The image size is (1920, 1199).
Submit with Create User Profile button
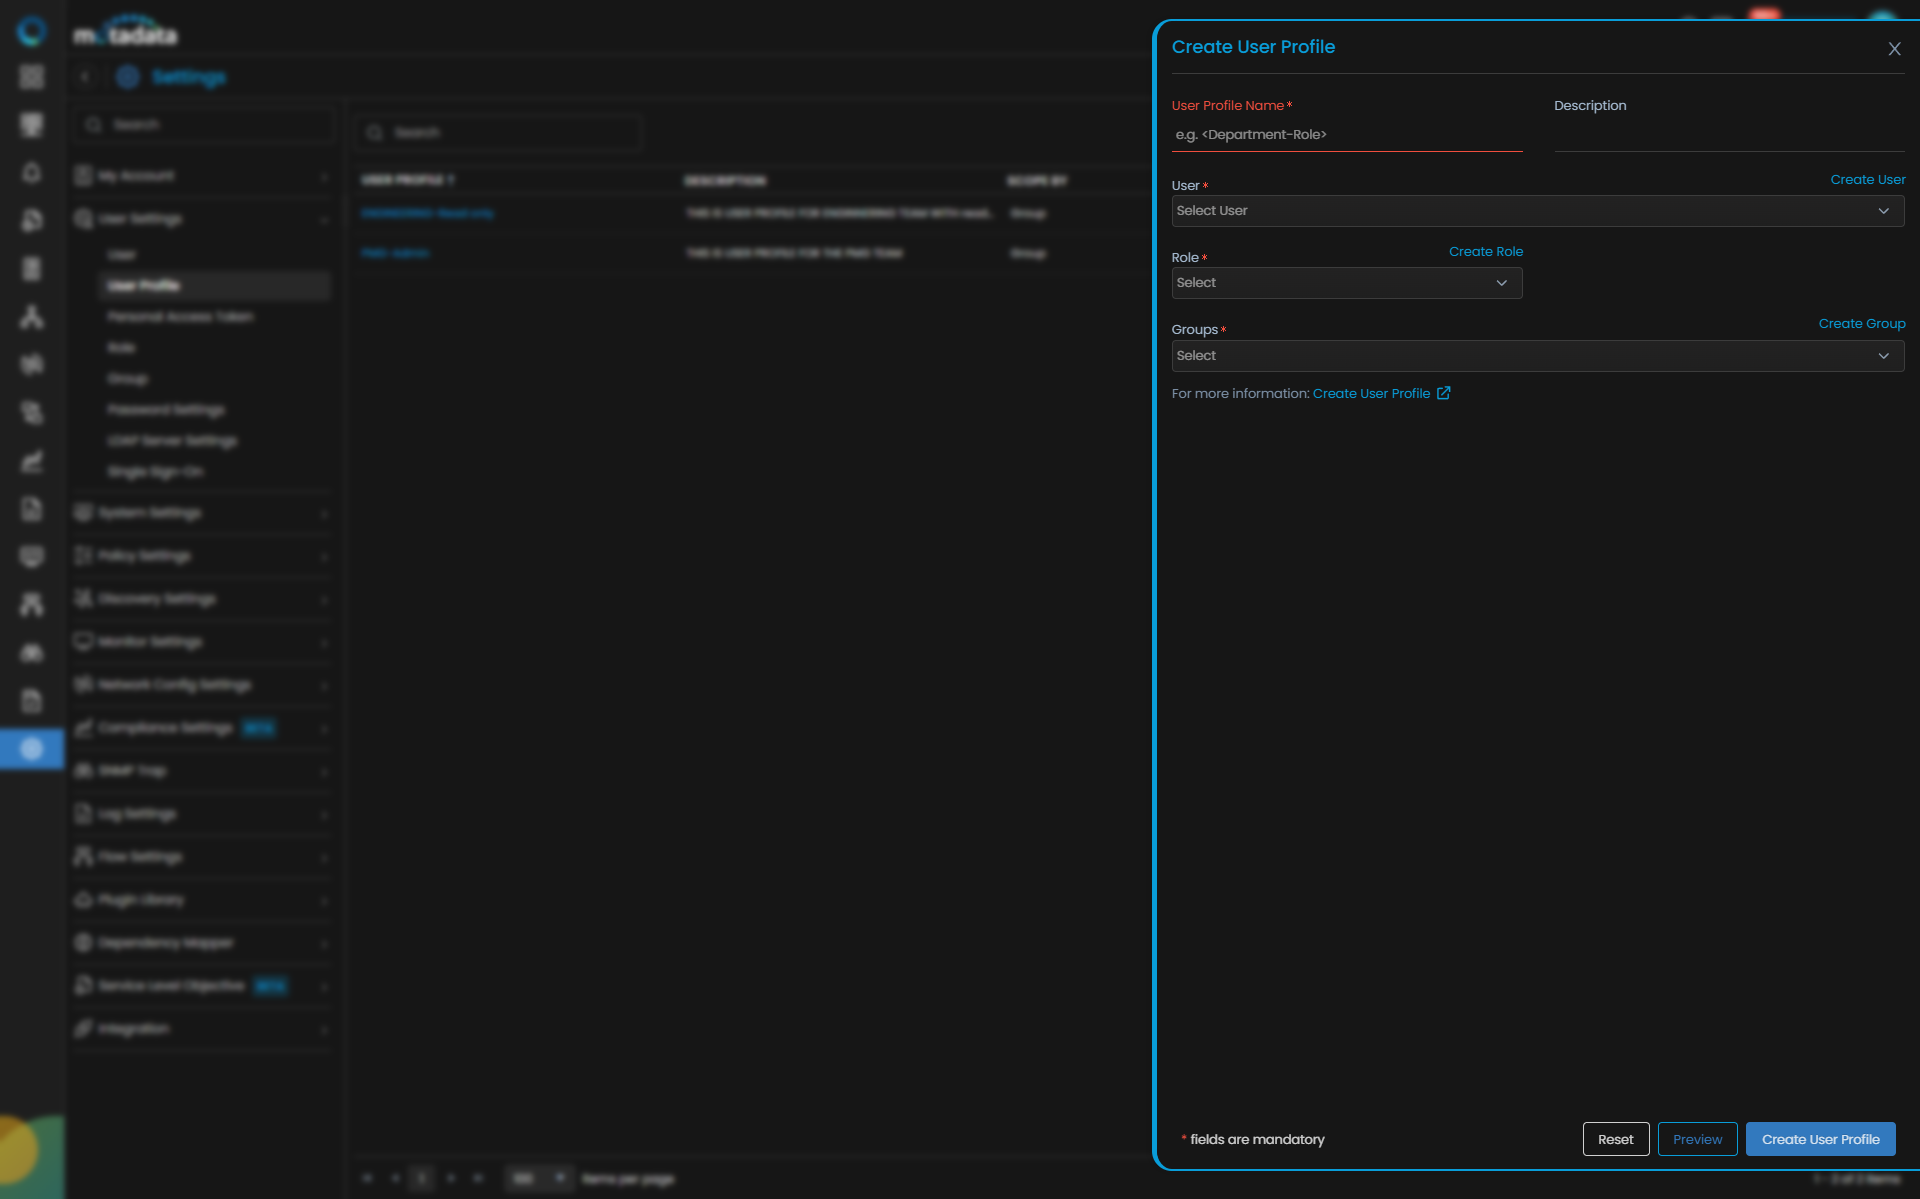(1820, 1139)
